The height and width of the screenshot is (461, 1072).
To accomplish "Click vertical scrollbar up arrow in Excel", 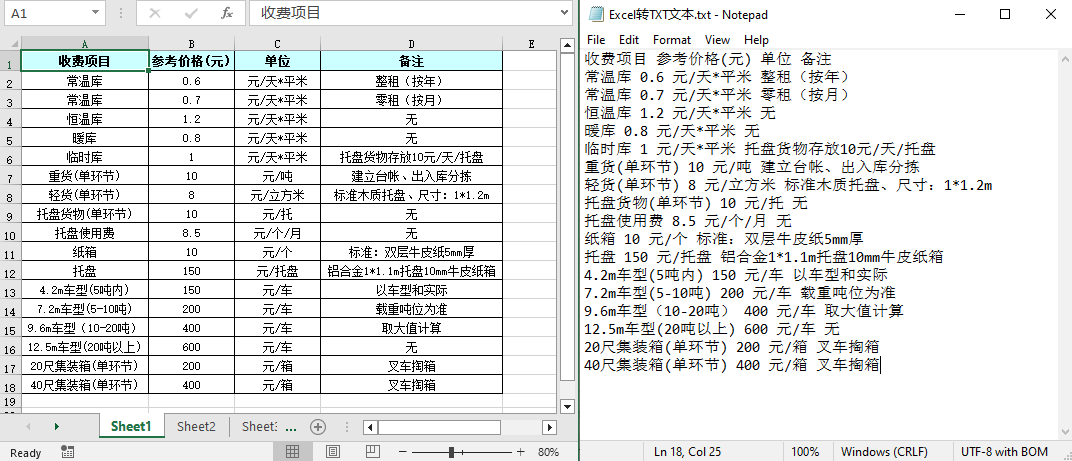I will pos(567,45).
